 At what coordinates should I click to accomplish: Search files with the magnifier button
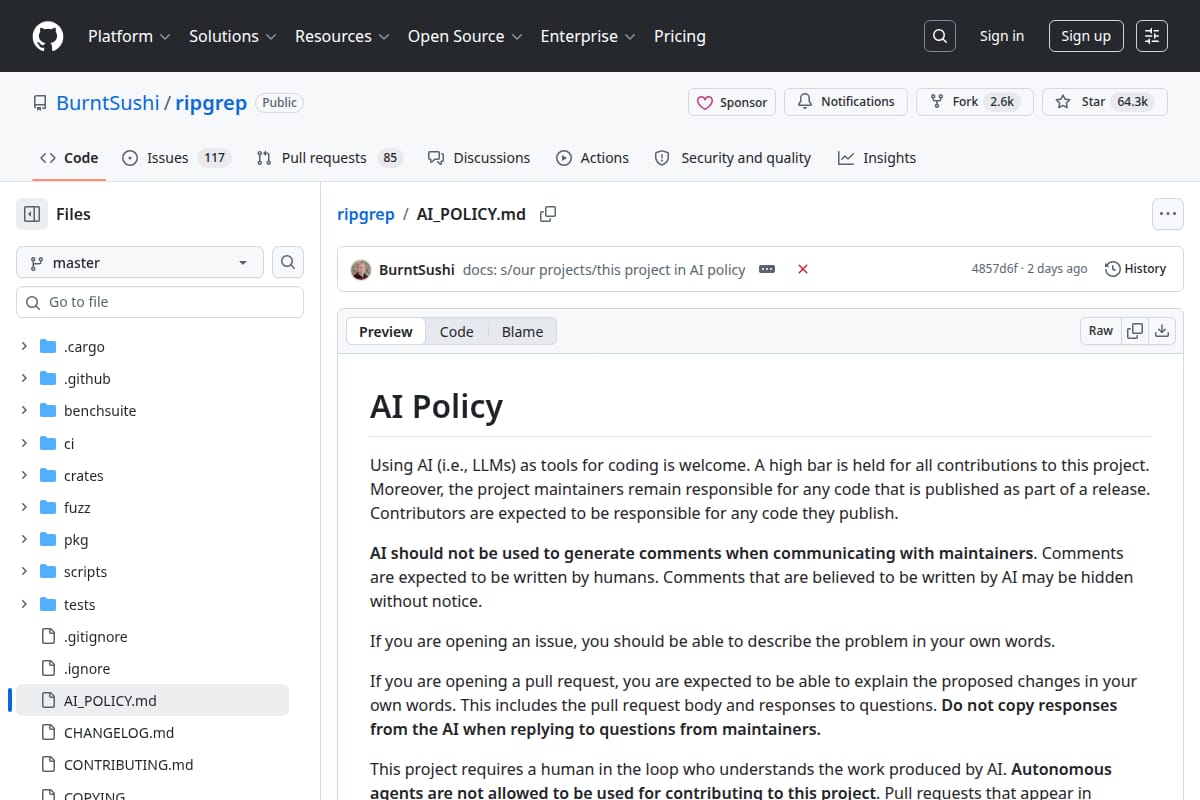tap(288, 262)
